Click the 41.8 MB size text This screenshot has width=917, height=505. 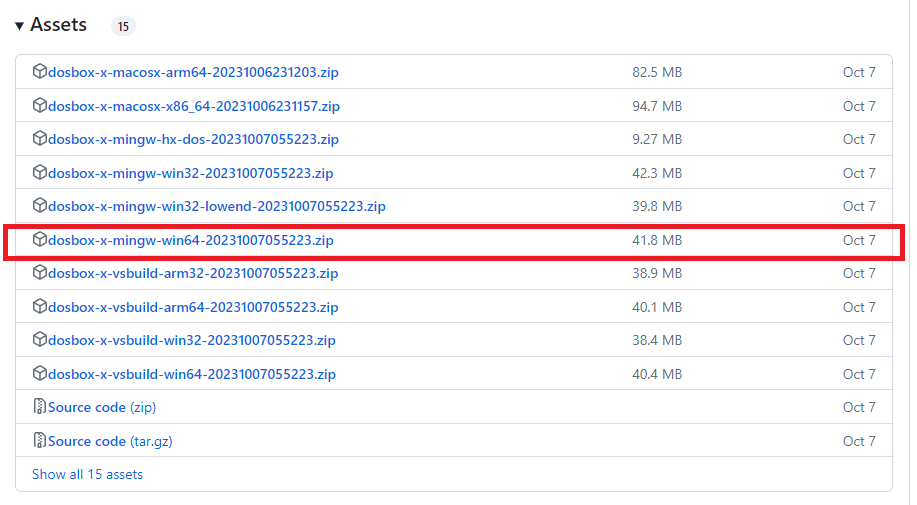(x=657, y=241)
